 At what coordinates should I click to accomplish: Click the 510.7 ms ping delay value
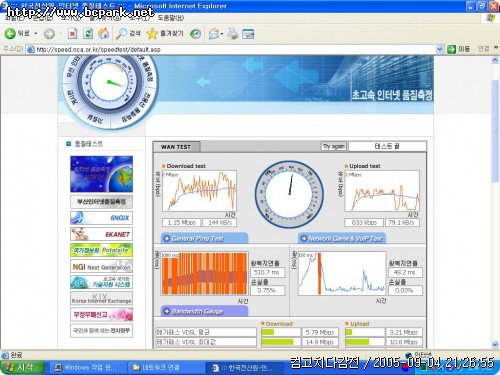tap(267, 272)
